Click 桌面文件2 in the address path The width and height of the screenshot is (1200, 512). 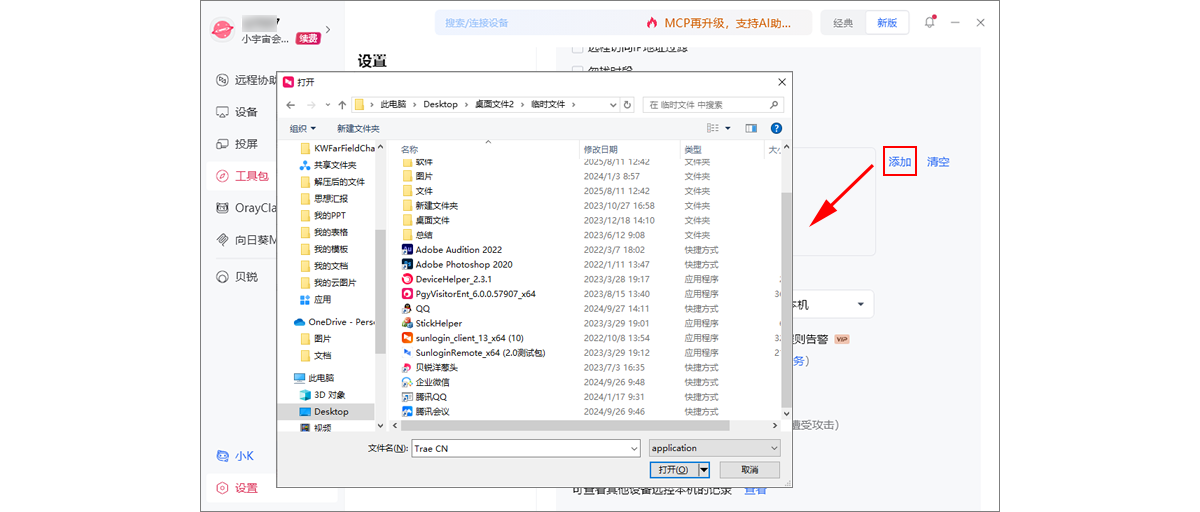click(494, 104)
